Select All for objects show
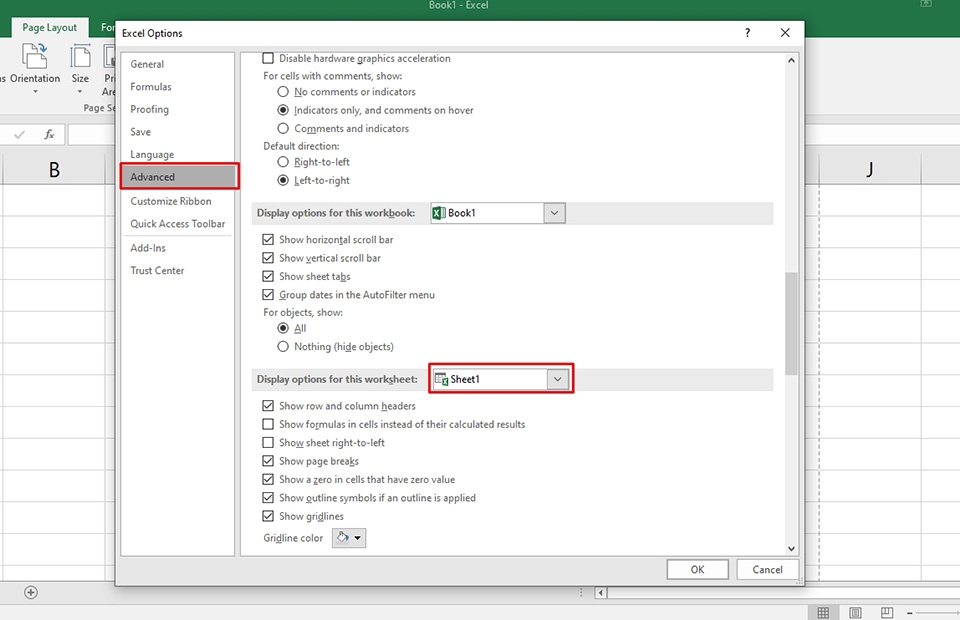The width and height of the screenshot is (960, 620). 283,328
